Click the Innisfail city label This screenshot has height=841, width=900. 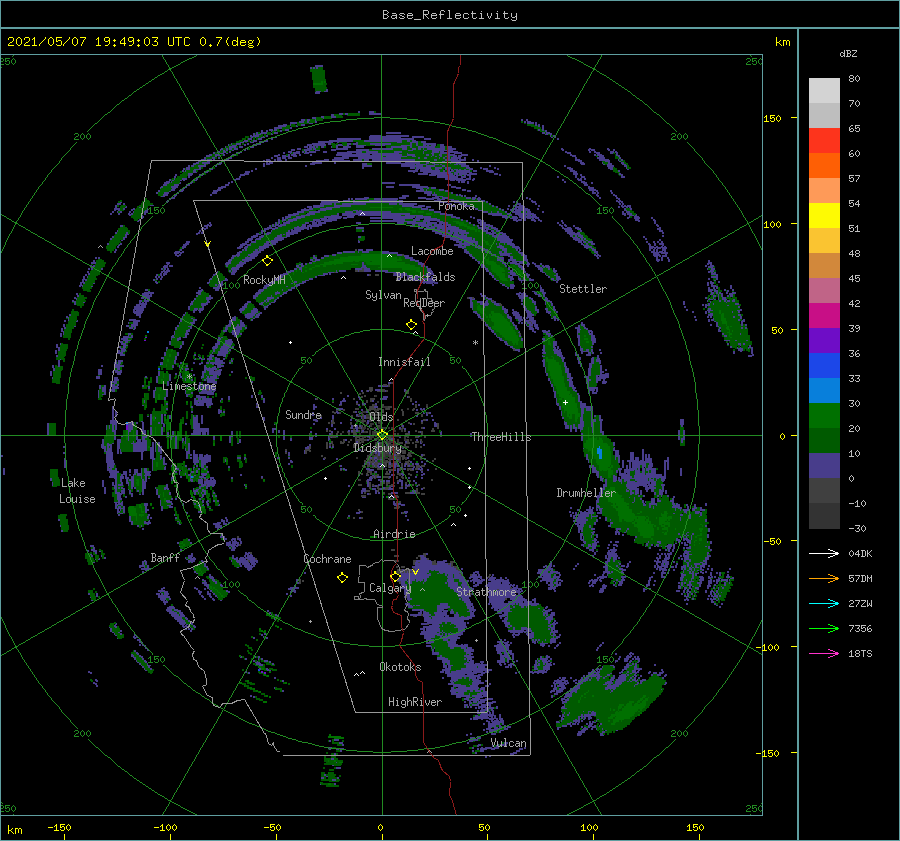click(404, 362)
